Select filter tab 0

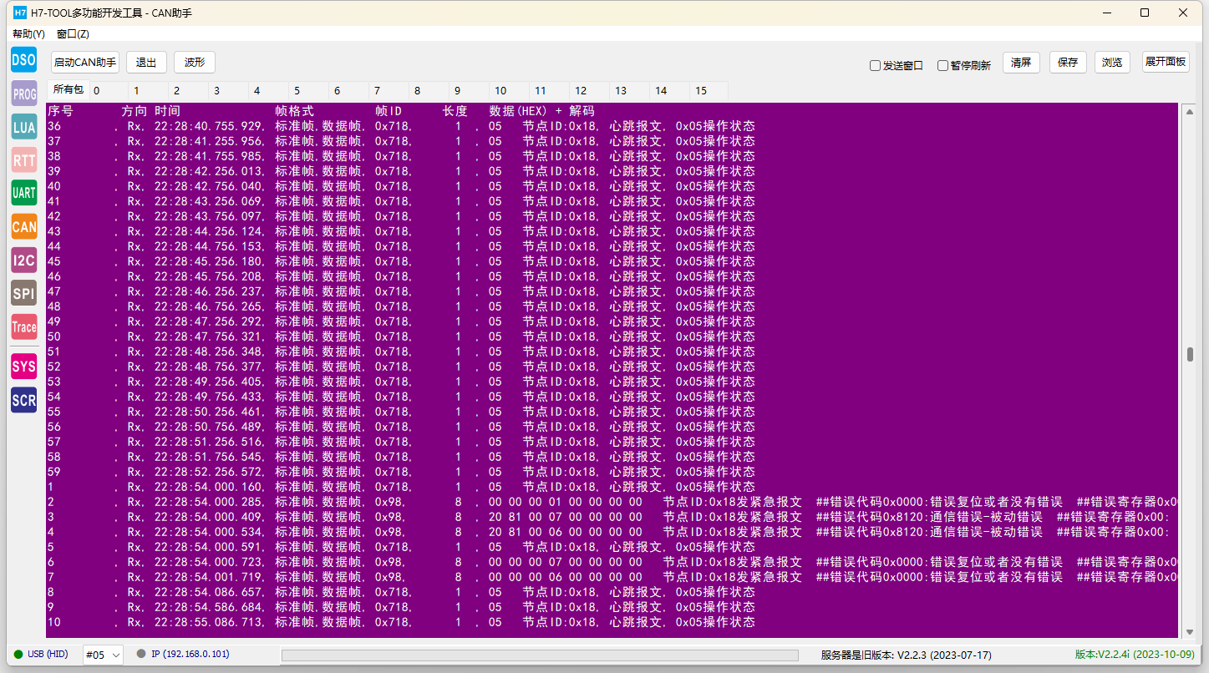pos(97,91)
